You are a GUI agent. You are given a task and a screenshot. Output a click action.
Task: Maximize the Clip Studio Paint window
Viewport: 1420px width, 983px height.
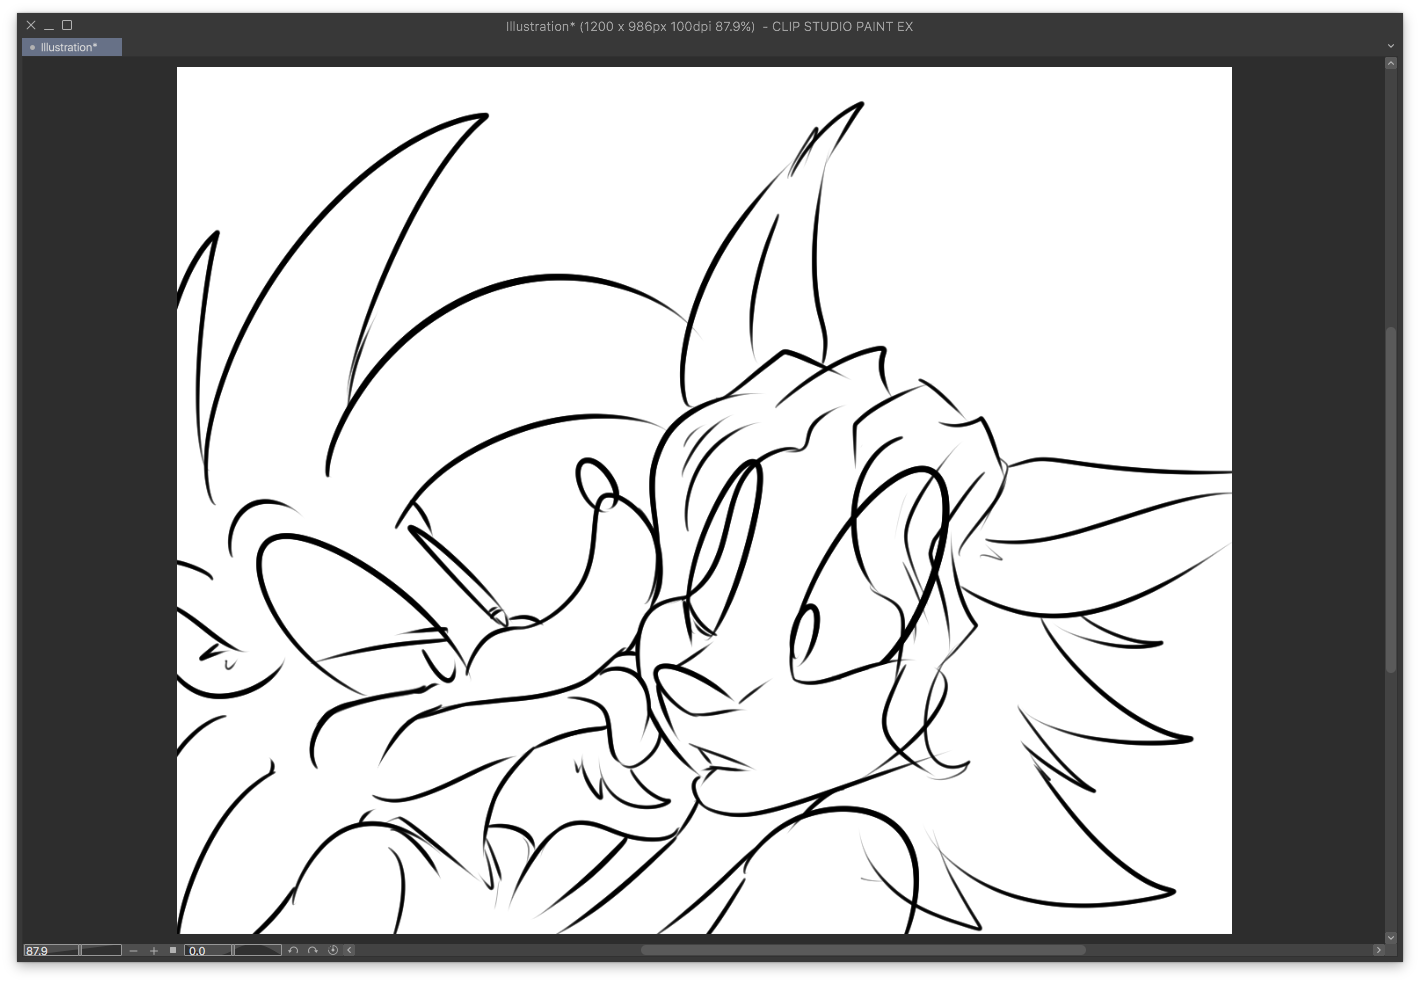tap(67, 25)
